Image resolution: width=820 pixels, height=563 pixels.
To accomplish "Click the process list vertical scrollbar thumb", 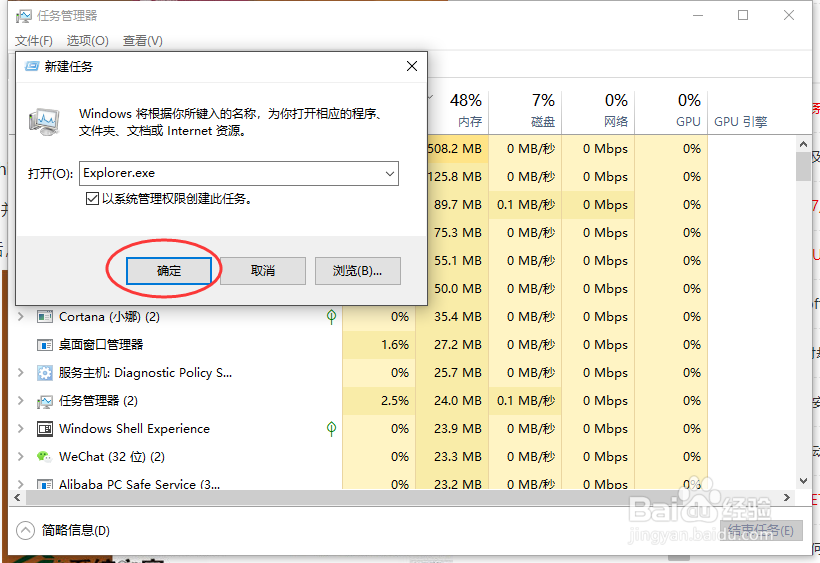I will pos(803,166).
